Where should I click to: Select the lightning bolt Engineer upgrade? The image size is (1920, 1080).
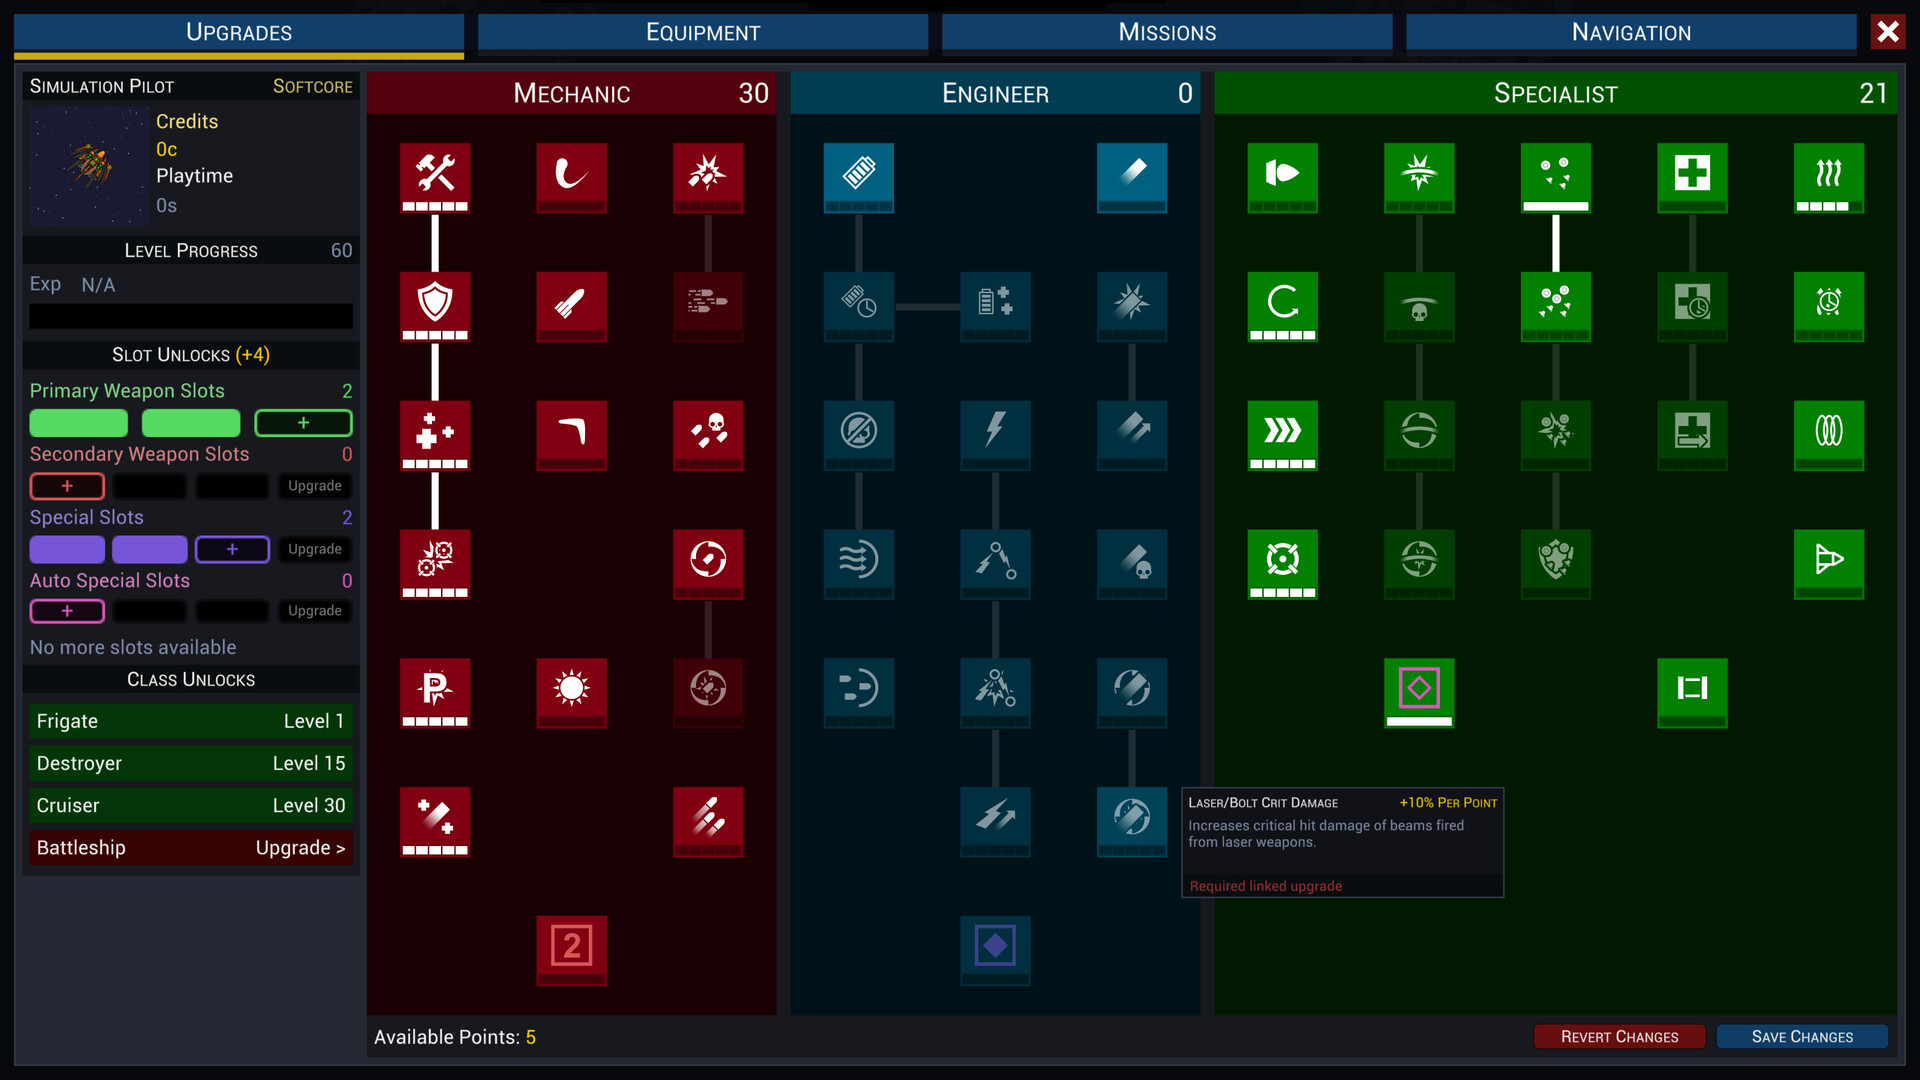pos(995,432)
